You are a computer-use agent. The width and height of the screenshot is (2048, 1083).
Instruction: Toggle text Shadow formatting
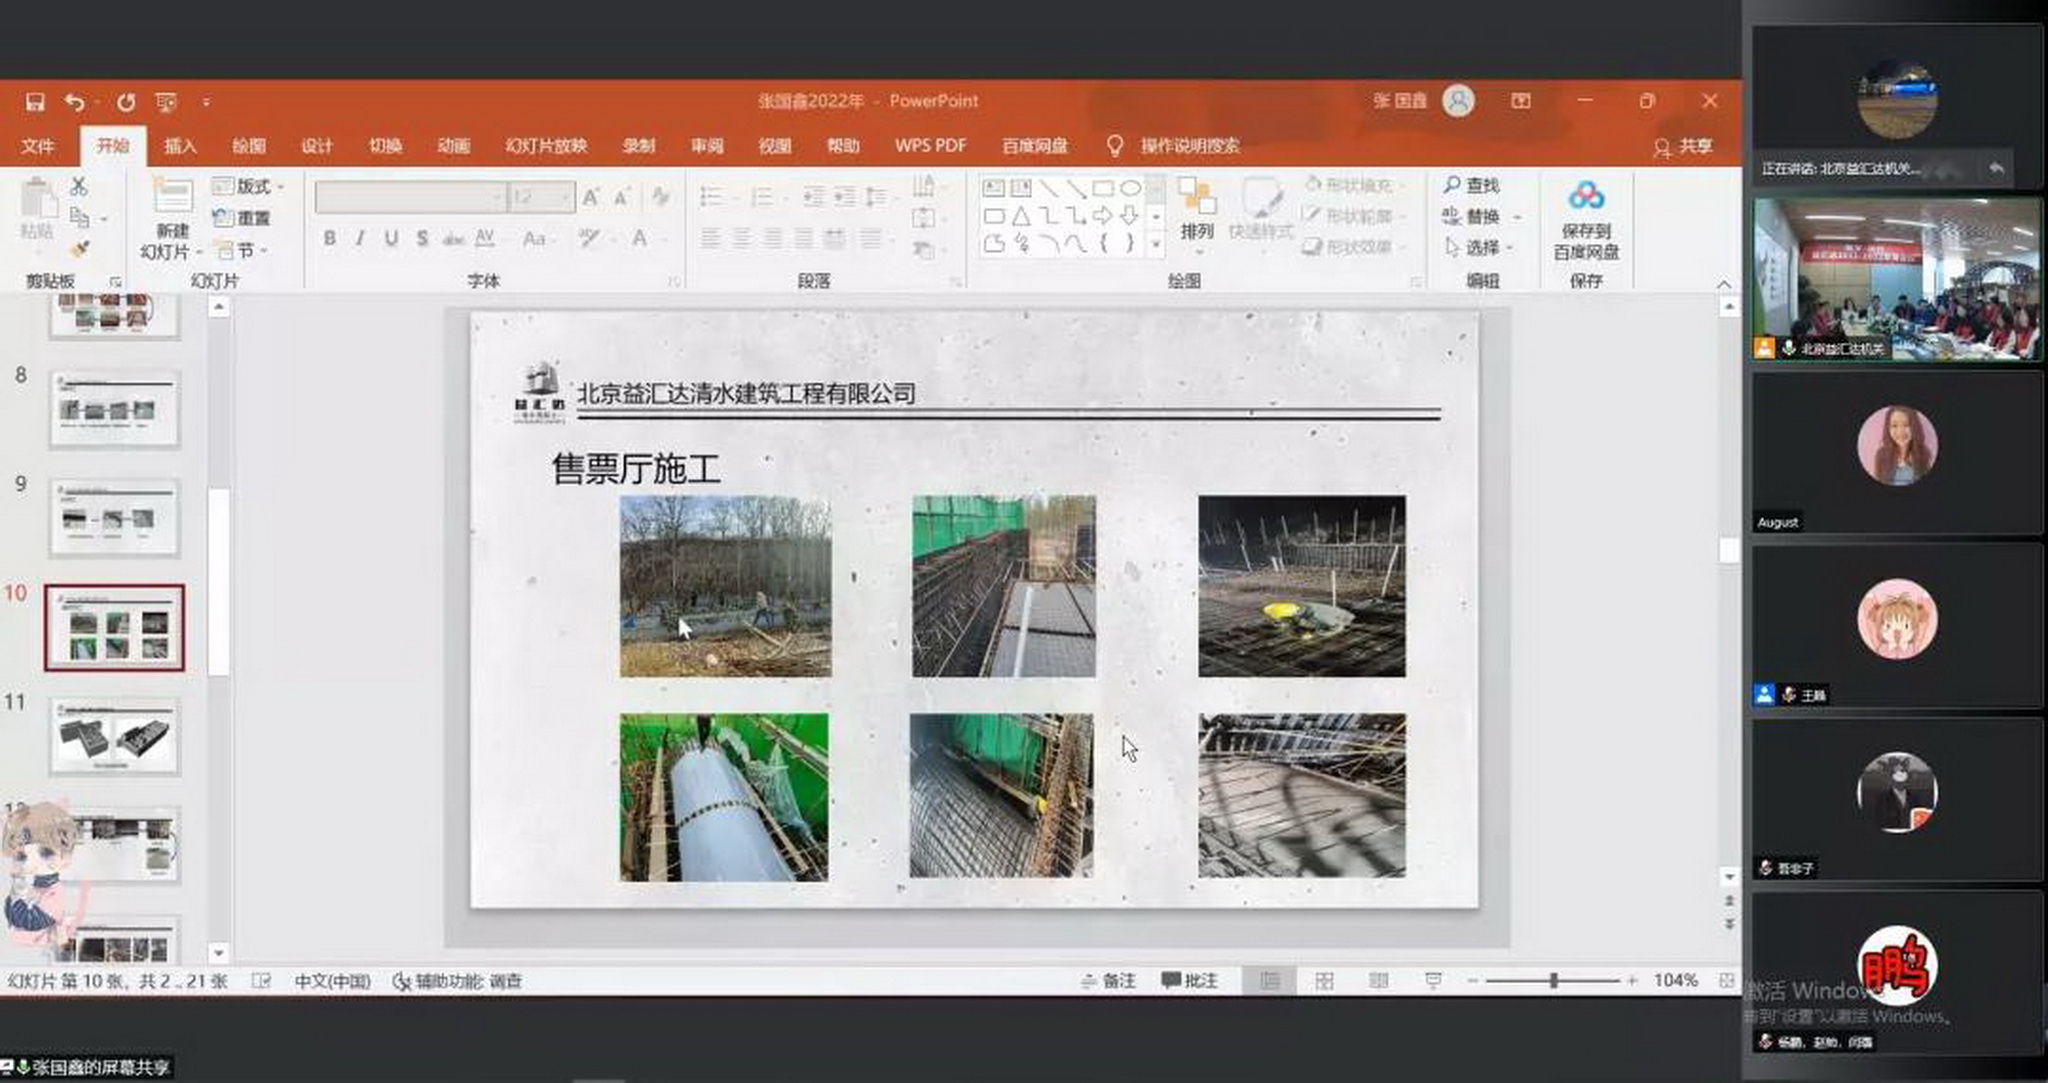click(x=422, y=239)
